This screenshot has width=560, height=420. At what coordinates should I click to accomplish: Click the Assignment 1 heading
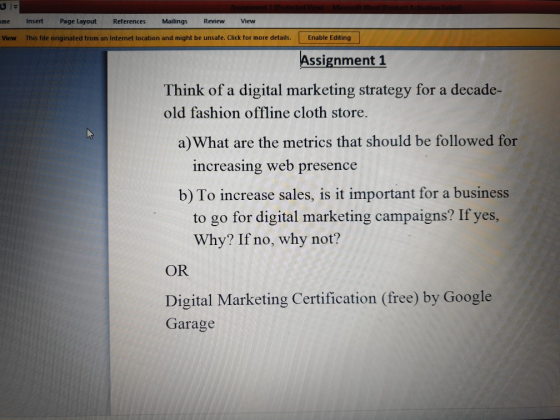pyautogui.click(x=343, y=60)
